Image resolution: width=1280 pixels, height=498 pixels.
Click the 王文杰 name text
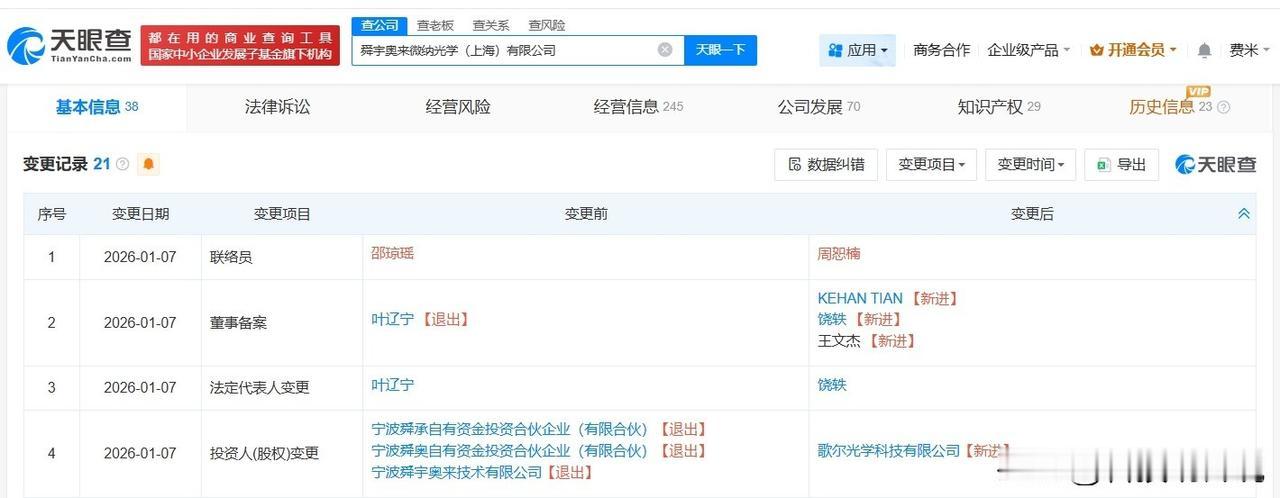(839, 341)
